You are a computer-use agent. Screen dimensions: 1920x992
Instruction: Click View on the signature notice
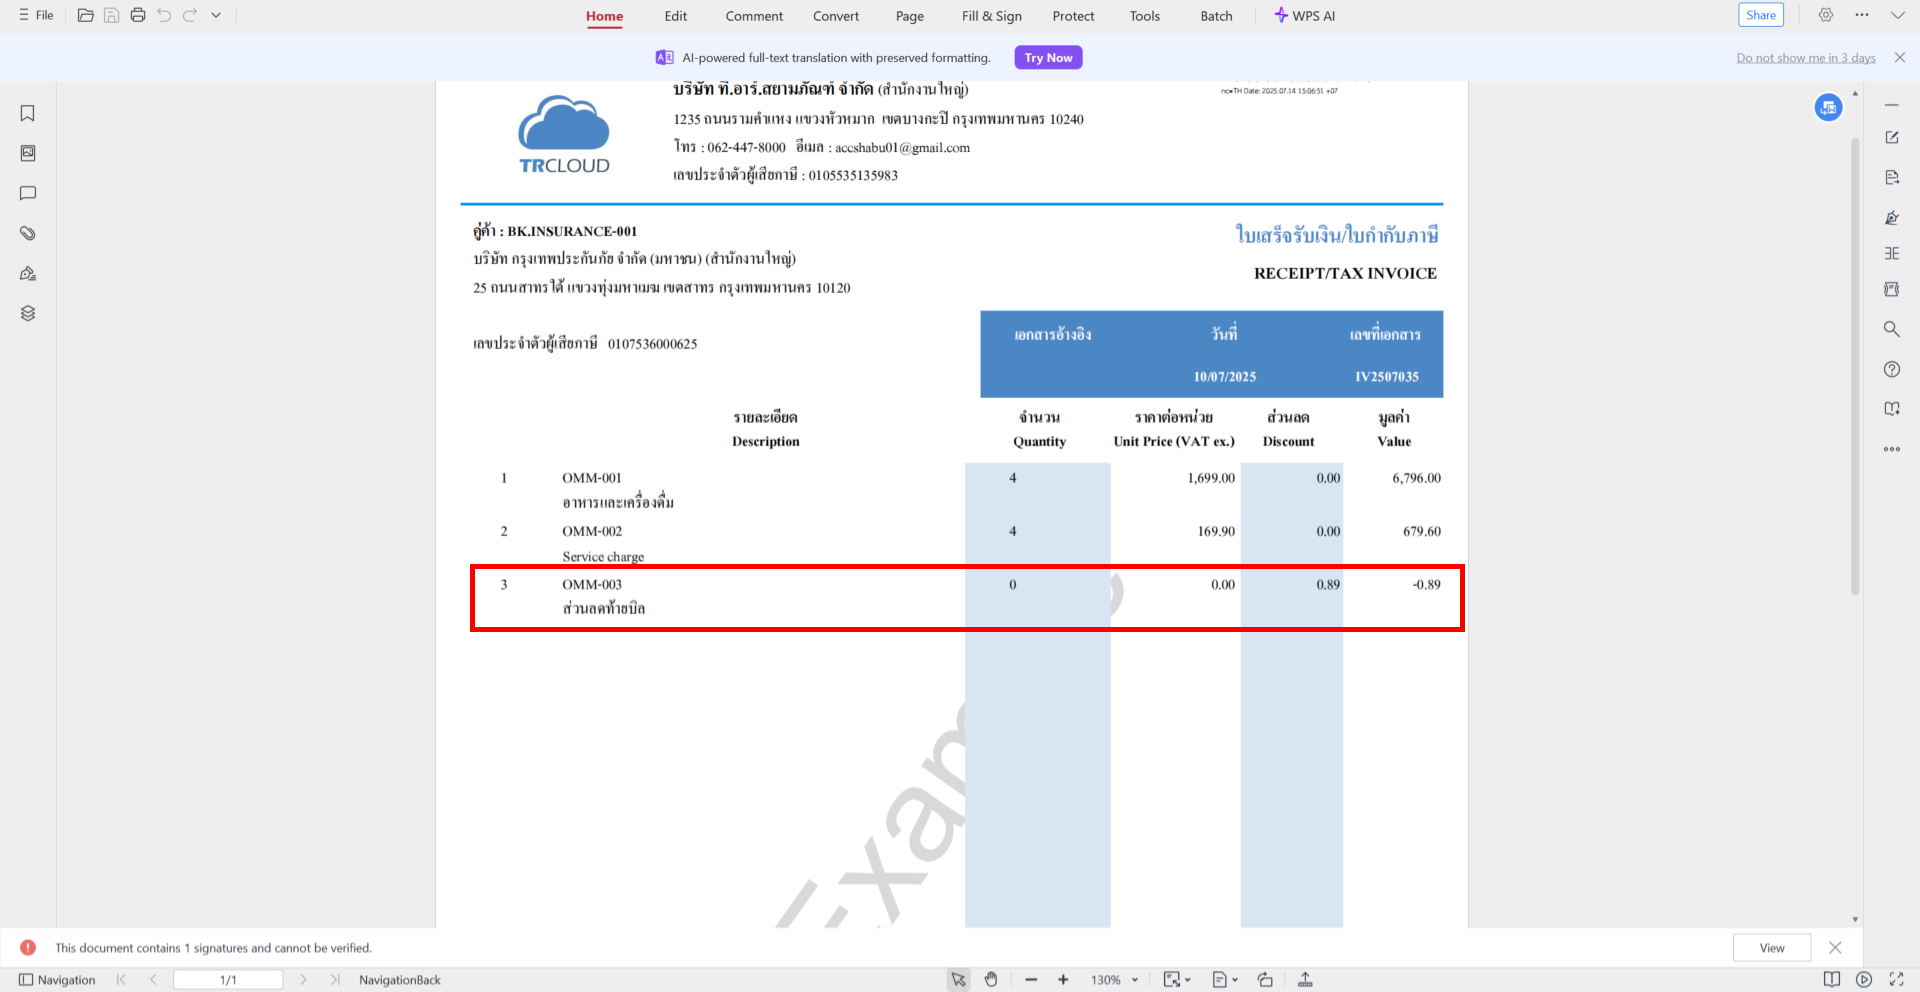(x=1772, y=948)
